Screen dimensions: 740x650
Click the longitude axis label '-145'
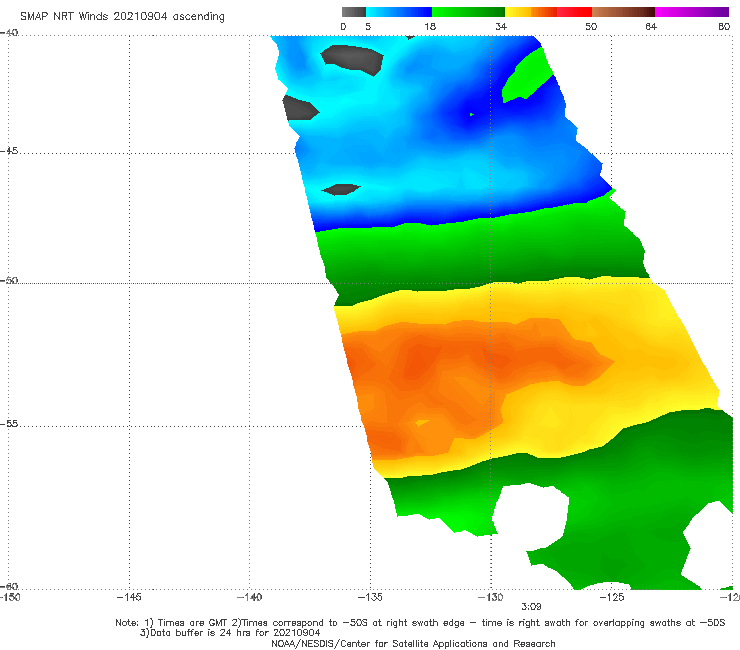pos(129,597)
